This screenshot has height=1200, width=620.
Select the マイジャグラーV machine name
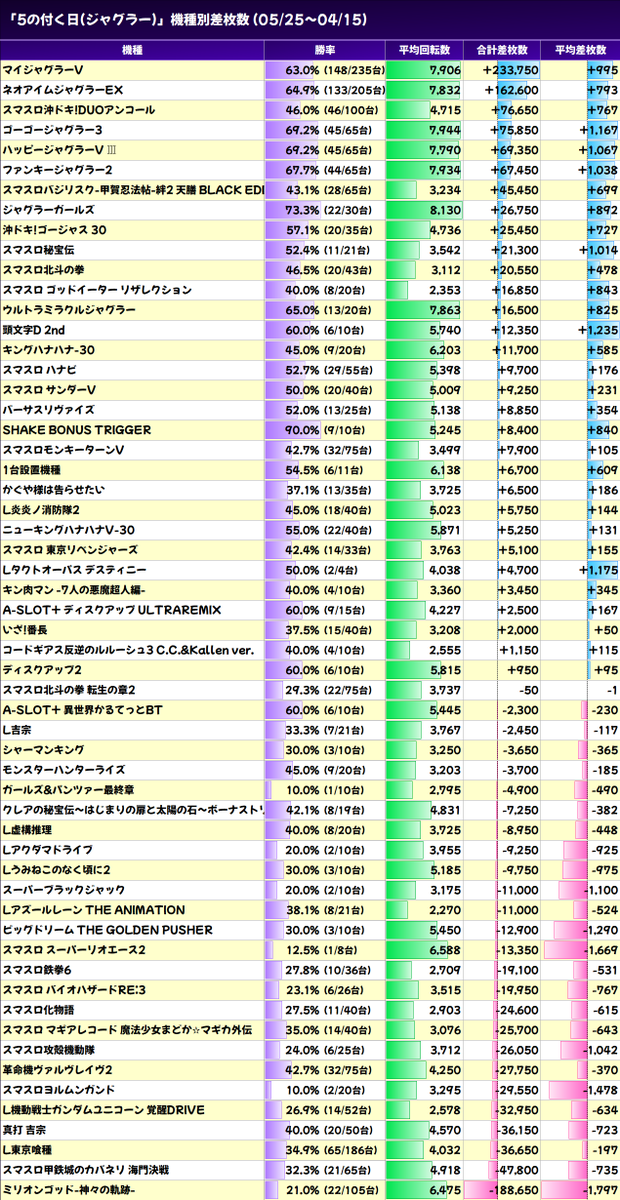43,70
